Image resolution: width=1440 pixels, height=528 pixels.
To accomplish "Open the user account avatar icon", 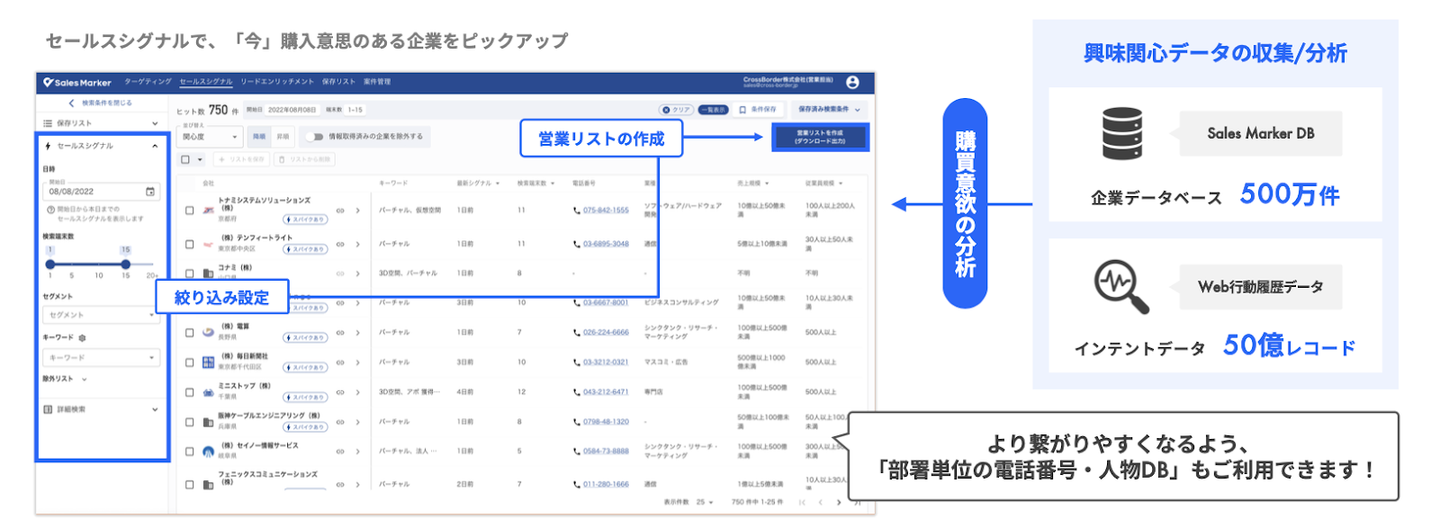I will point(852,82).
